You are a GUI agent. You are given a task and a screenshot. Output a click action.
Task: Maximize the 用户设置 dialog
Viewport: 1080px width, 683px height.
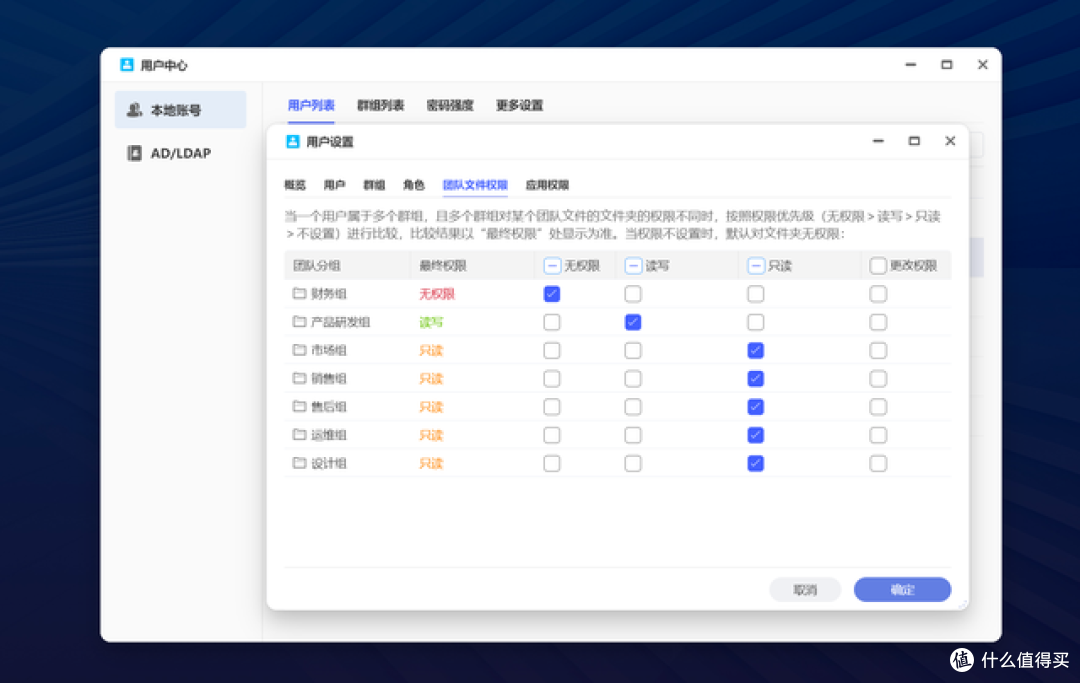coord(914,141)
